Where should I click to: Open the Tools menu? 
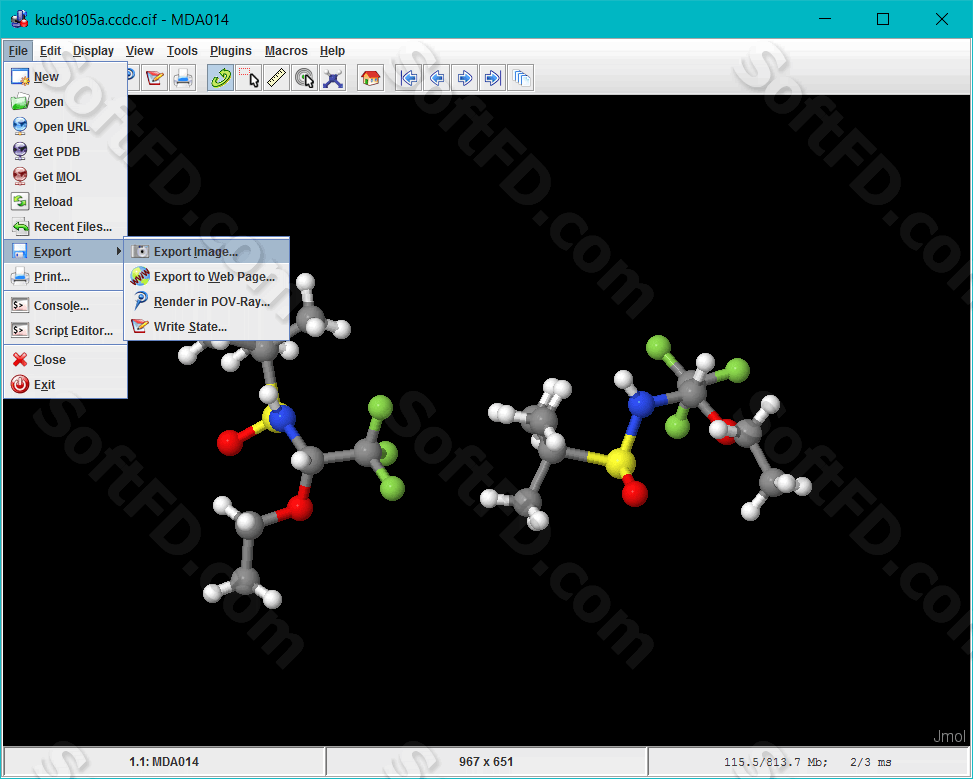tap(182, 51)
